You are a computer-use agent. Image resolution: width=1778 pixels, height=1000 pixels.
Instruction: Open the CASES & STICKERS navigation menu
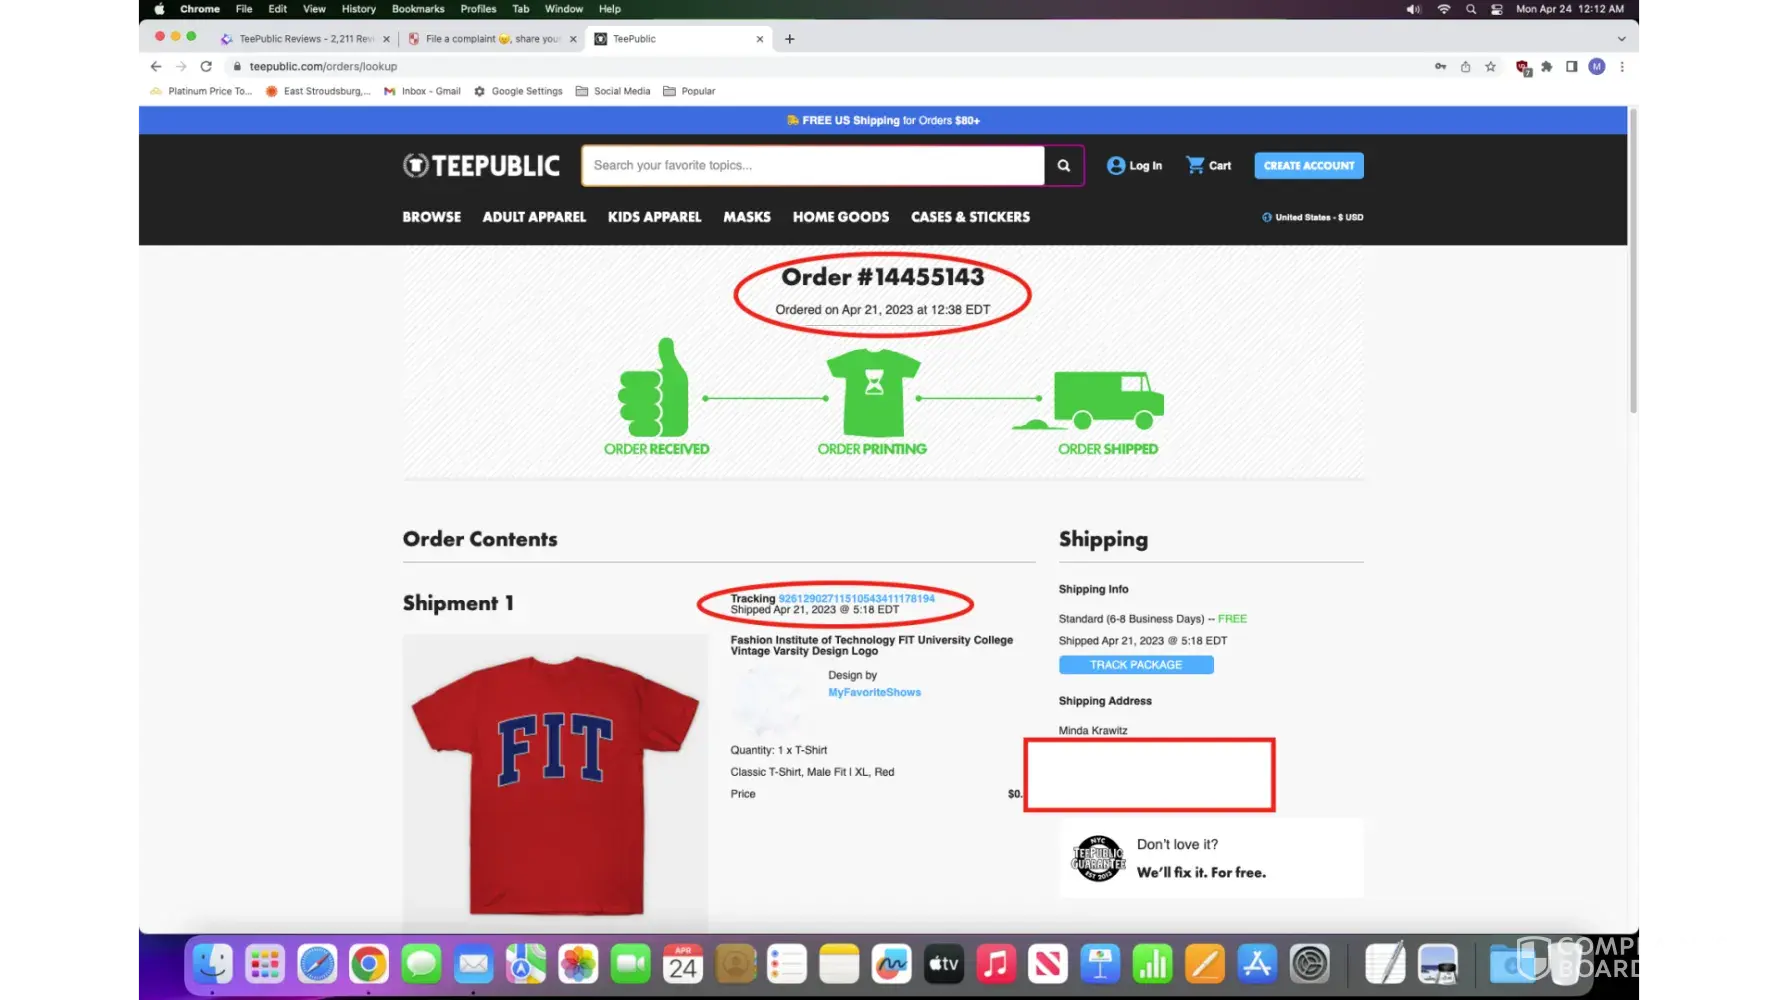click(x=970, y=217)
